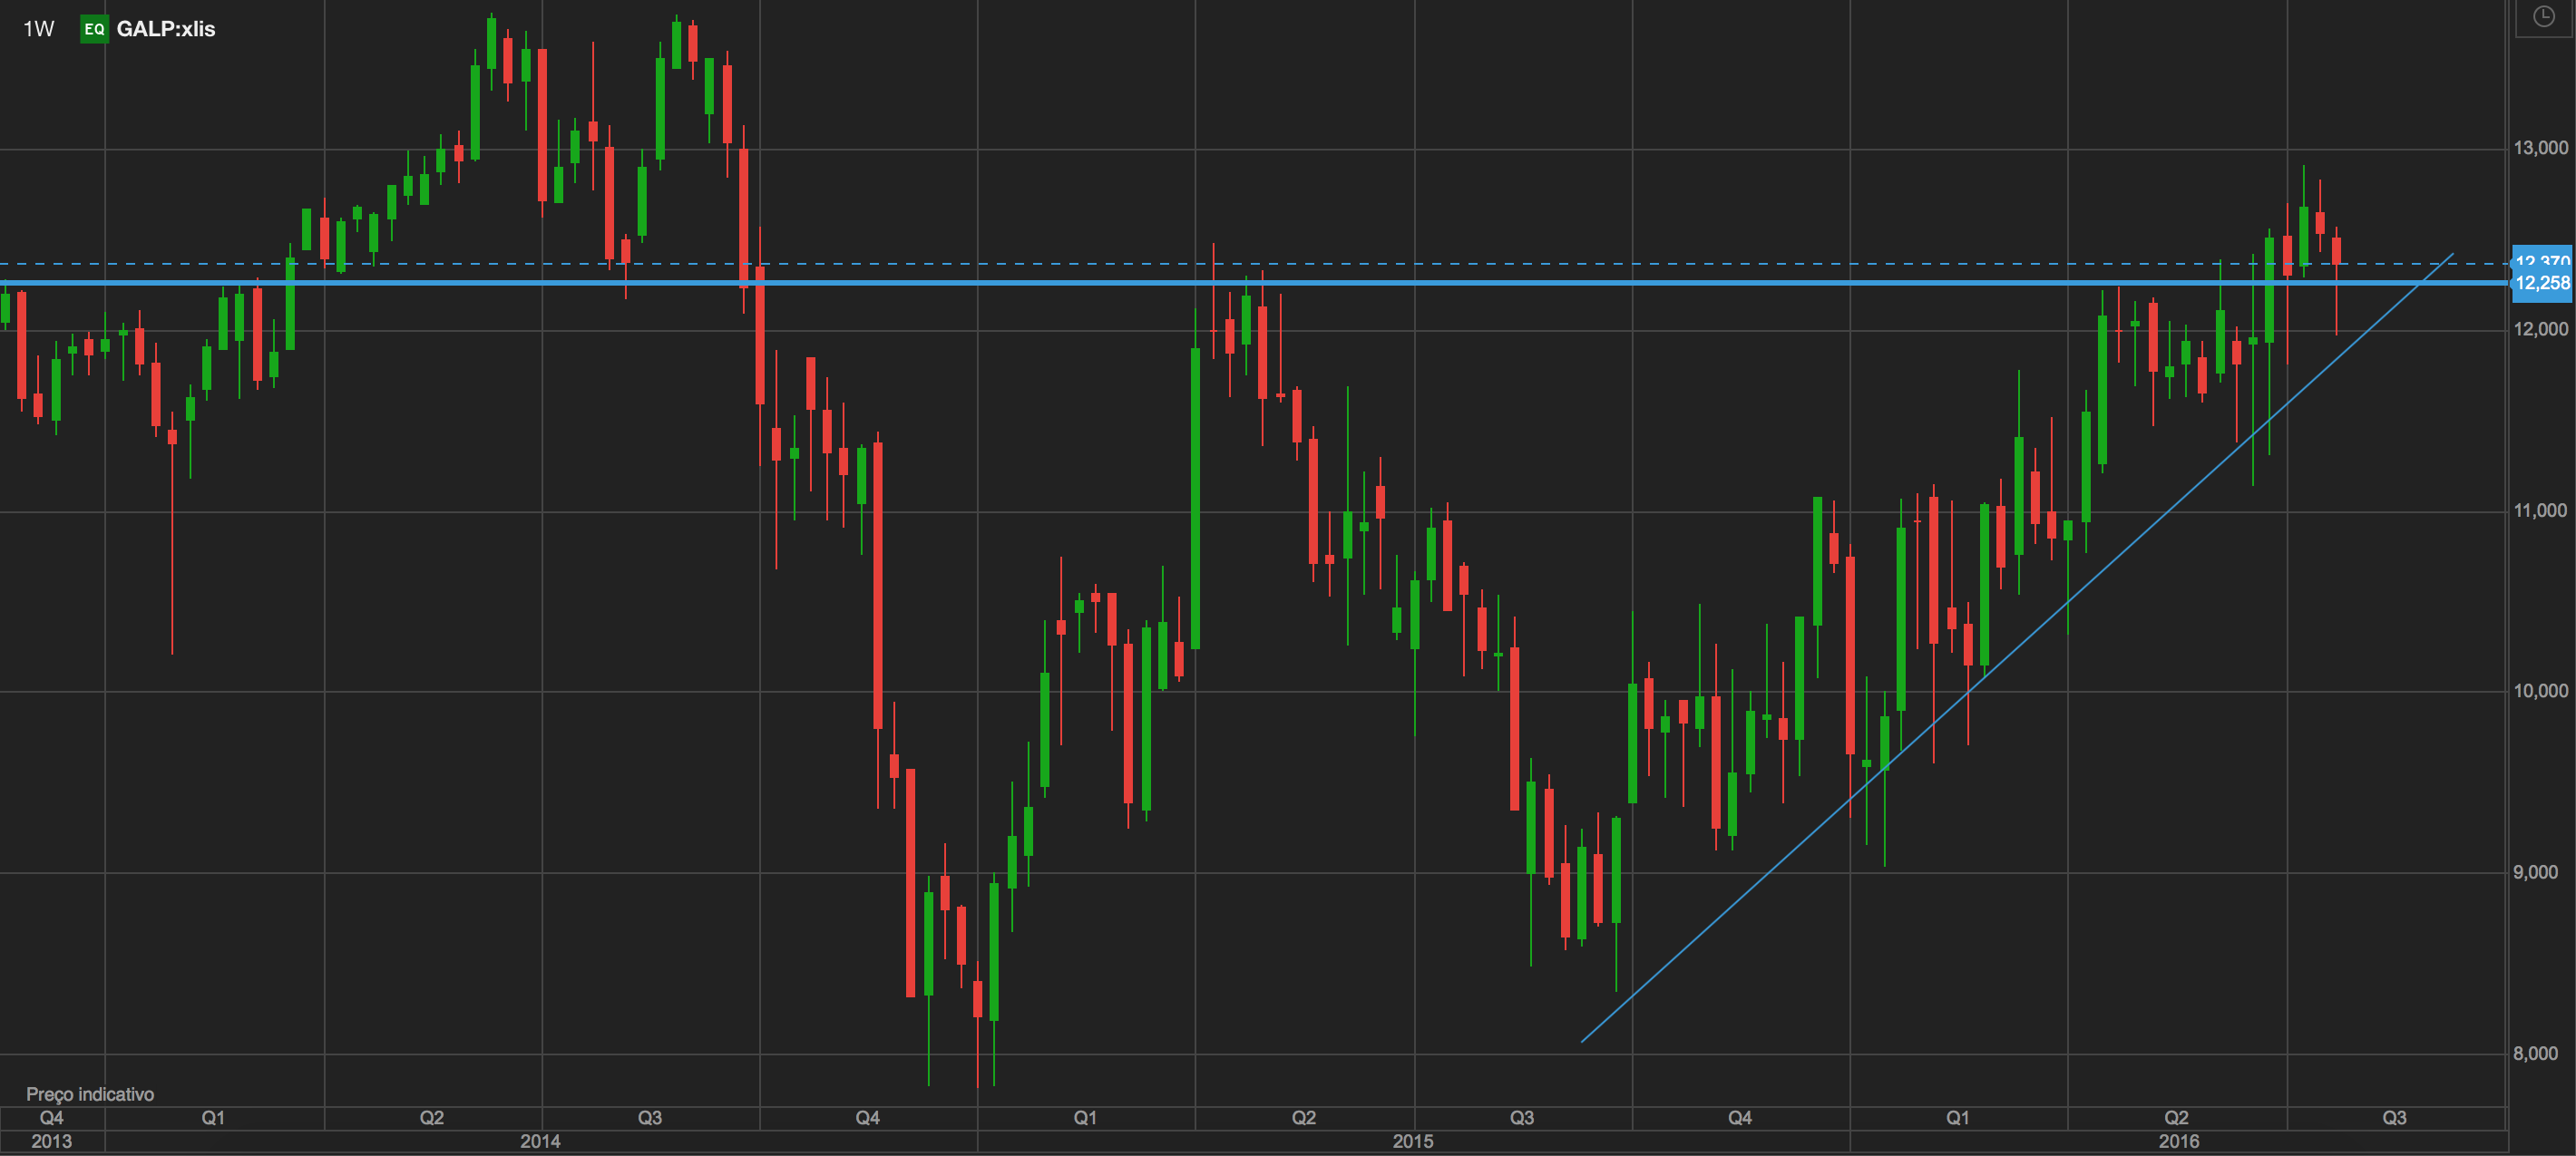
Task: Click the 2014 year label on time axis
Action: click(x=540, y=1141)
